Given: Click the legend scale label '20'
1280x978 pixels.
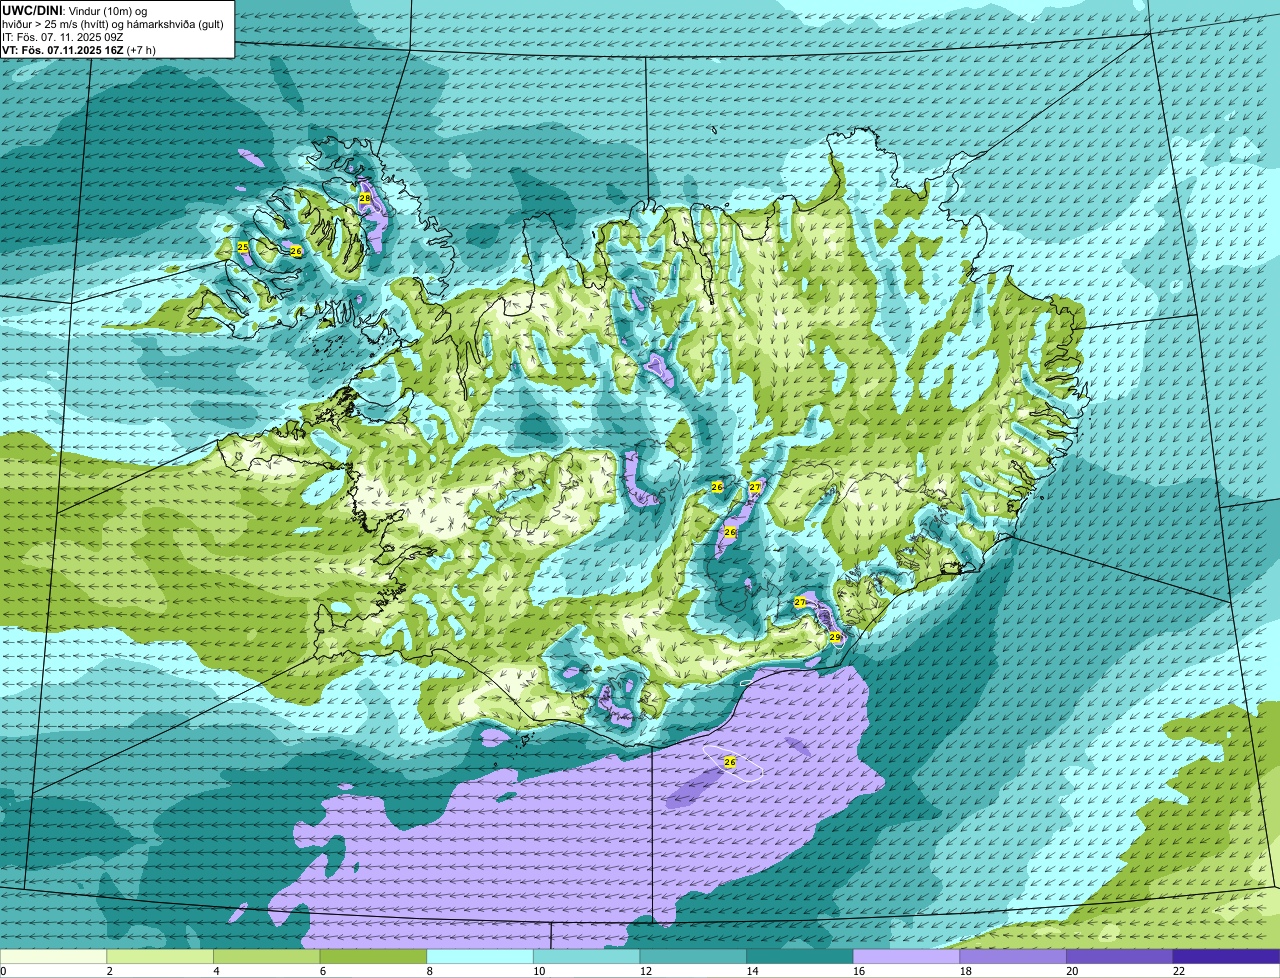Looking at the screenshot, I should [x=1072, y=971].
